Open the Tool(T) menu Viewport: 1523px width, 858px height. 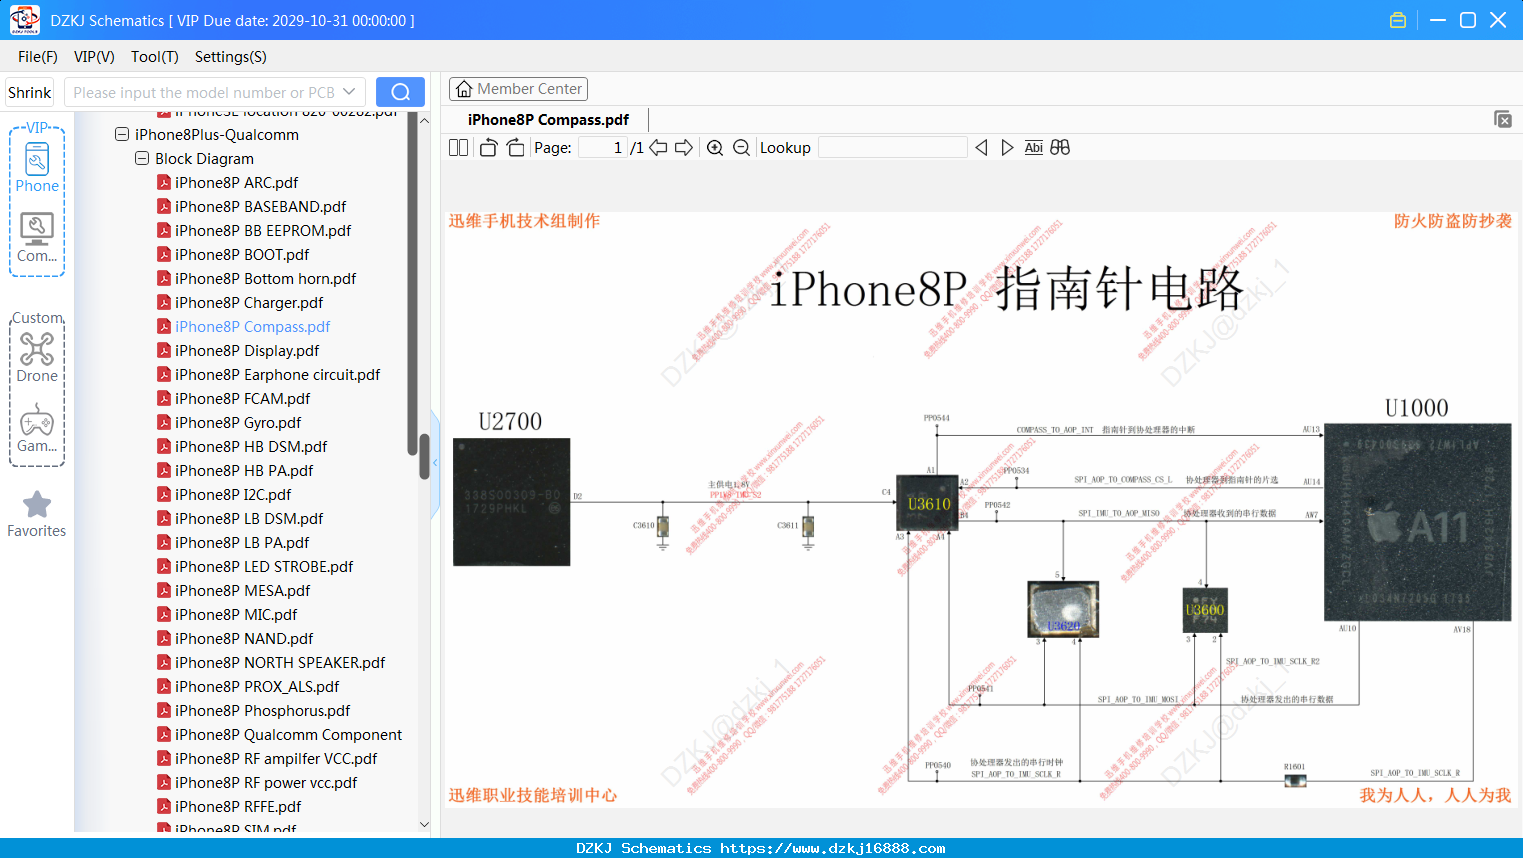click(x=155, y=57)
